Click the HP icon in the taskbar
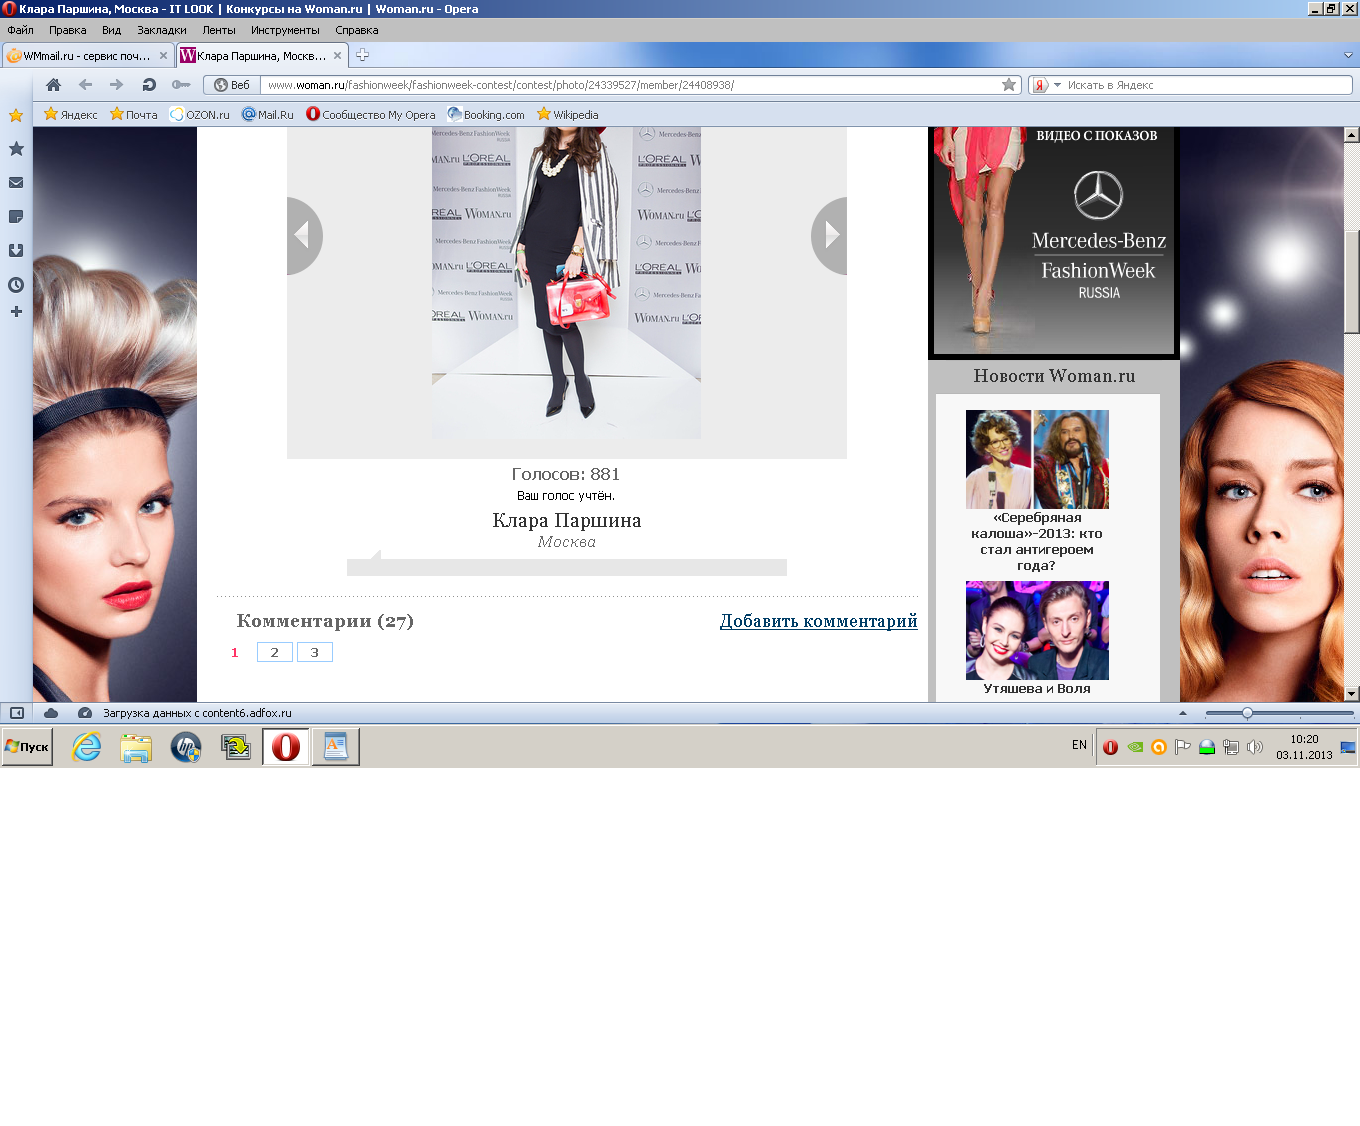Screen dimensions: 1360x1126 (x=186, y=747)
